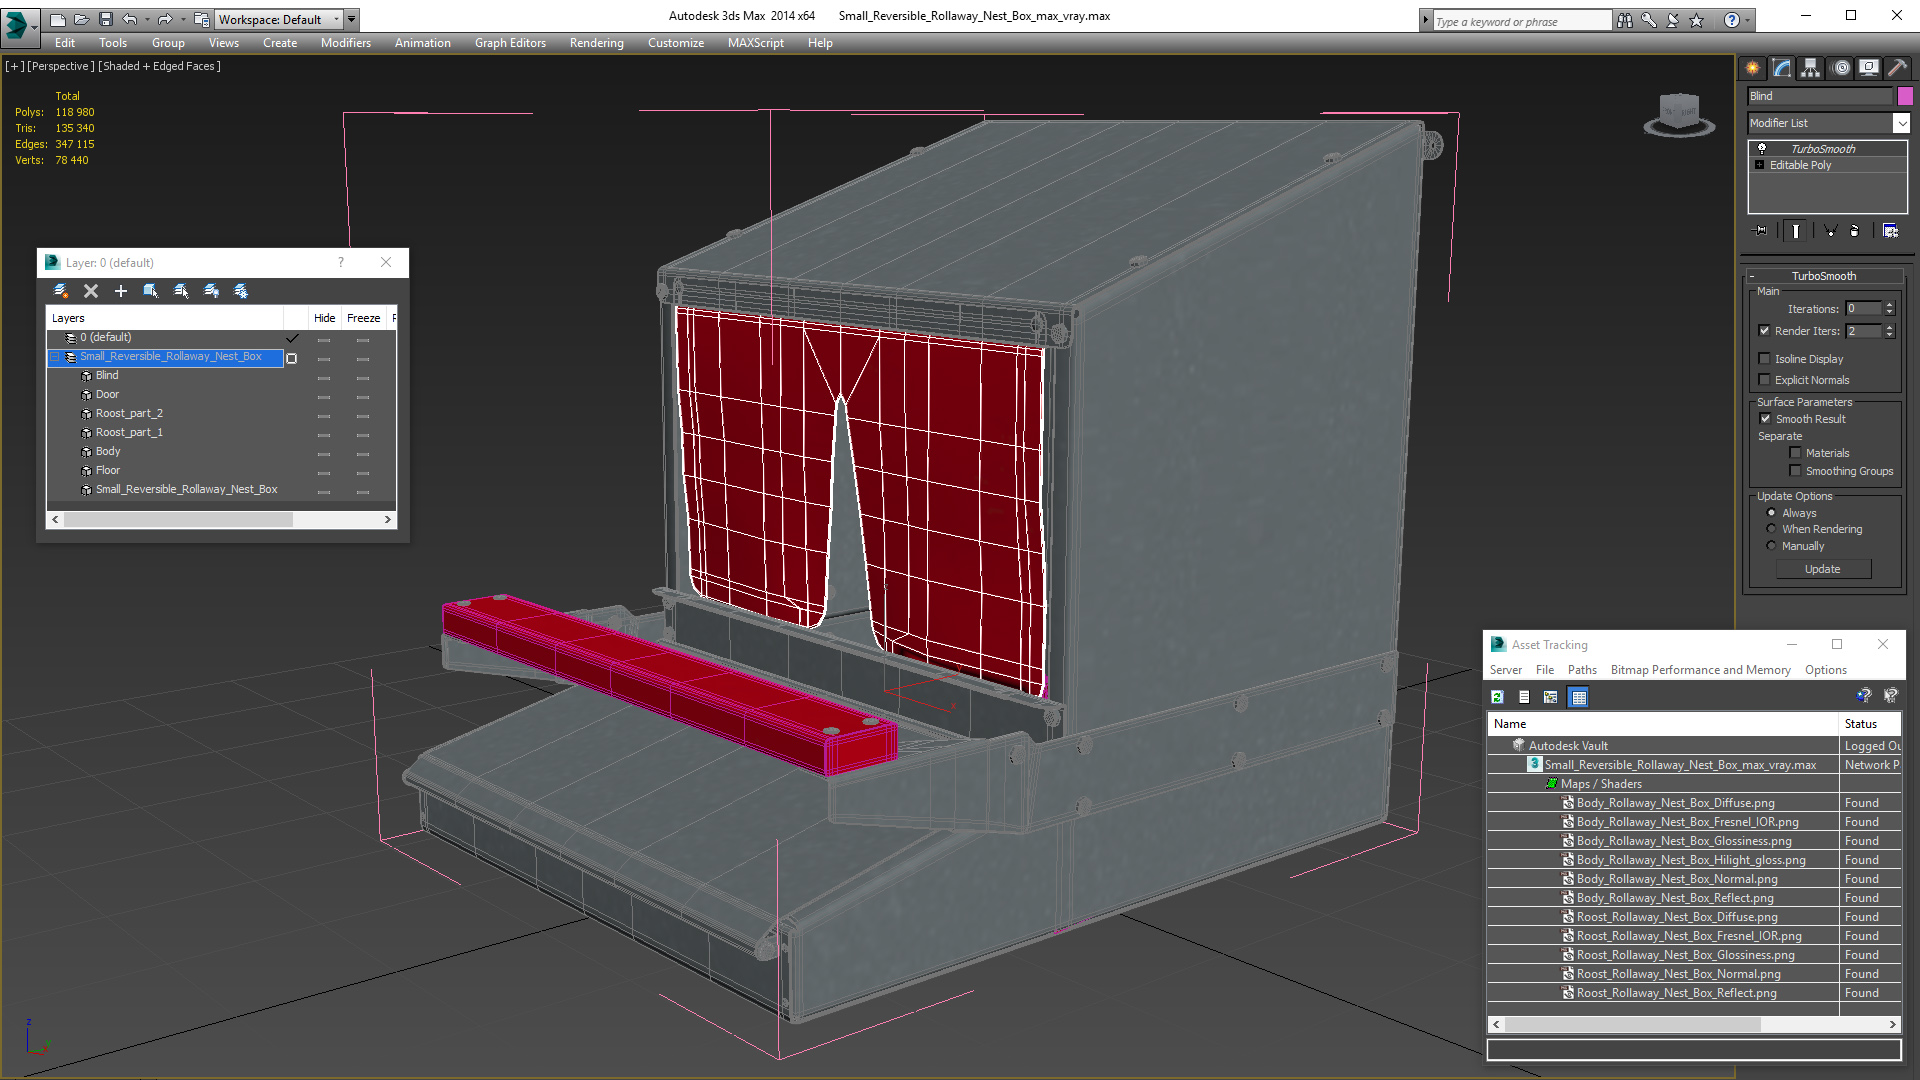Viewport: 1920px width, 1080px height.
Task: Click Create New Layer icon in the Layer dialog
Action: [61, 291]
